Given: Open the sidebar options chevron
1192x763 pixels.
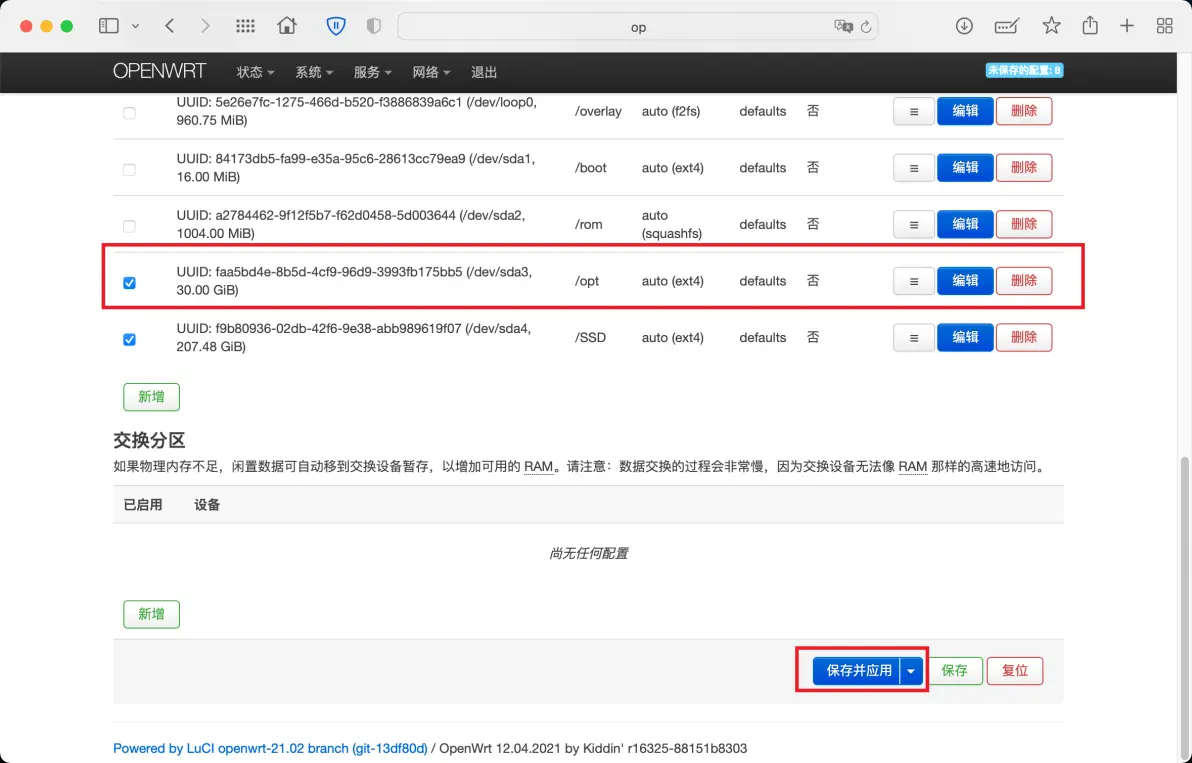Looking at the screenshot, I should click(x=135, y=27).
